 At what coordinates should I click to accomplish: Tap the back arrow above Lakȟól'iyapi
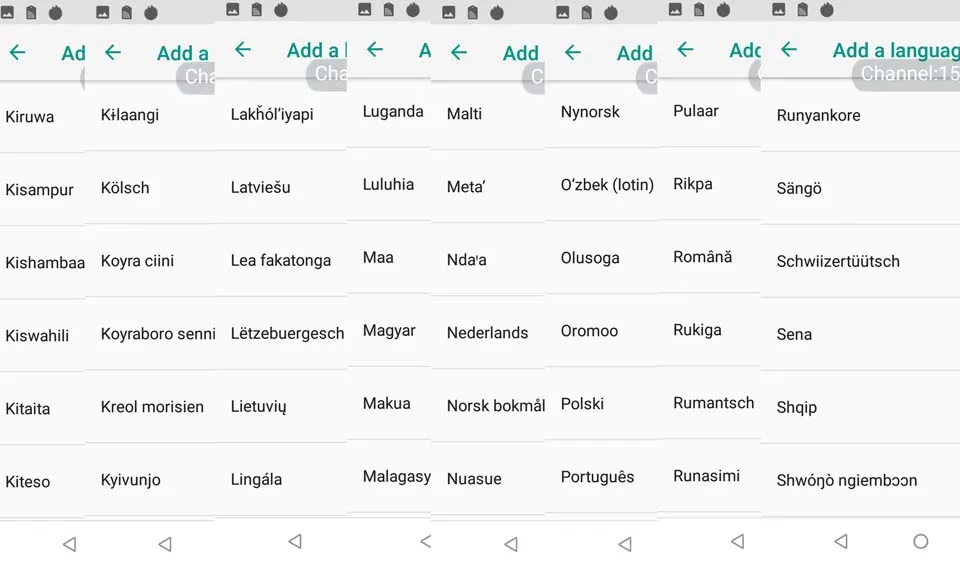pyautogui.click(x=243, y=50)
